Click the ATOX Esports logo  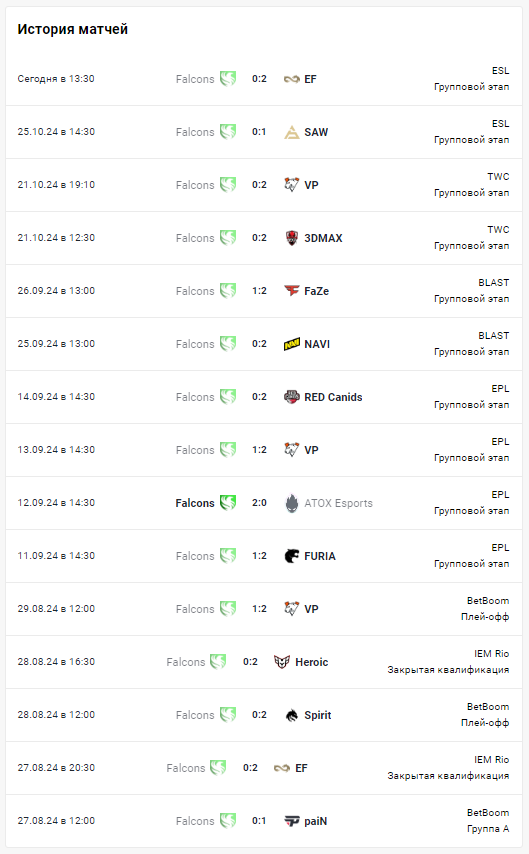point(291,503)
